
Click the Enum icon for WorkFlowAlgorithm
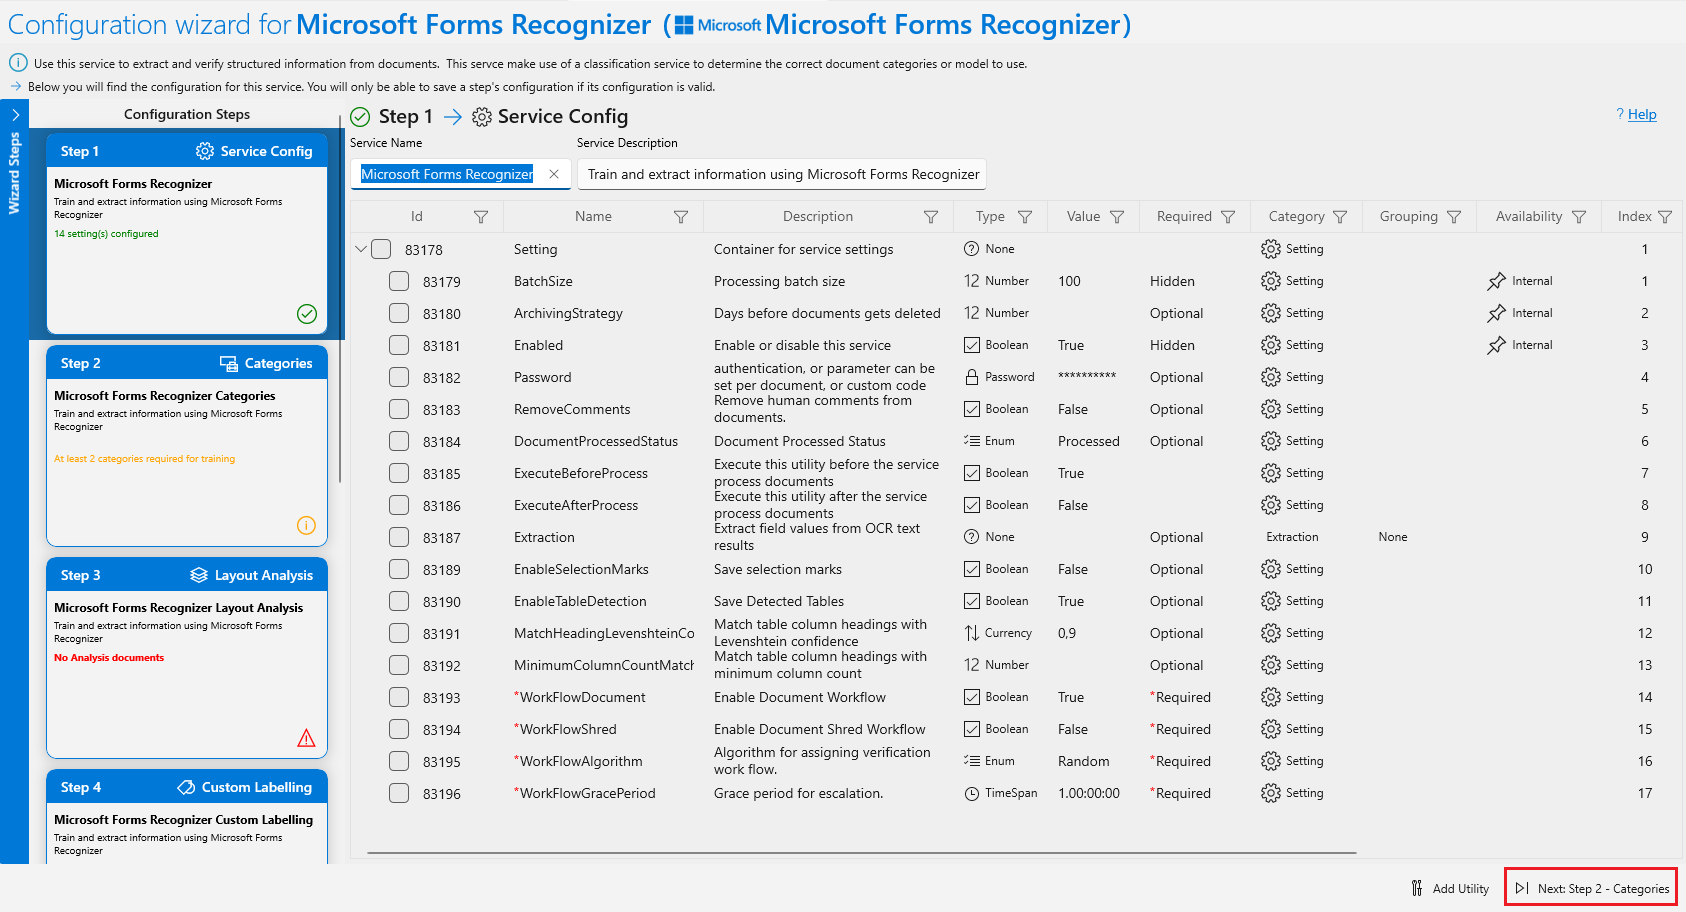click(x=972, y=761)
